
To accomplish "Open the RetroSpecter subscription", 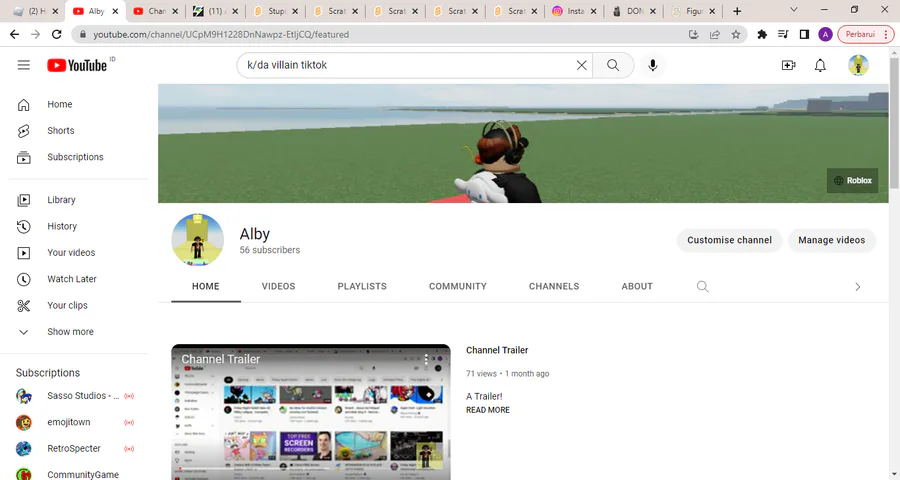I will pyautogui.click(x=75, y=449).
